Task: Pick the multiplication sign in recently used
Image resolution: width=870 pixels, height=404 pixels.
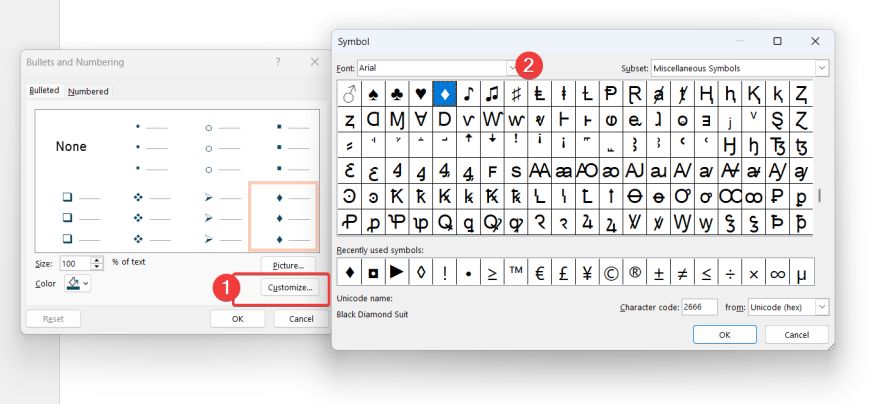Action: pos(753,272)
